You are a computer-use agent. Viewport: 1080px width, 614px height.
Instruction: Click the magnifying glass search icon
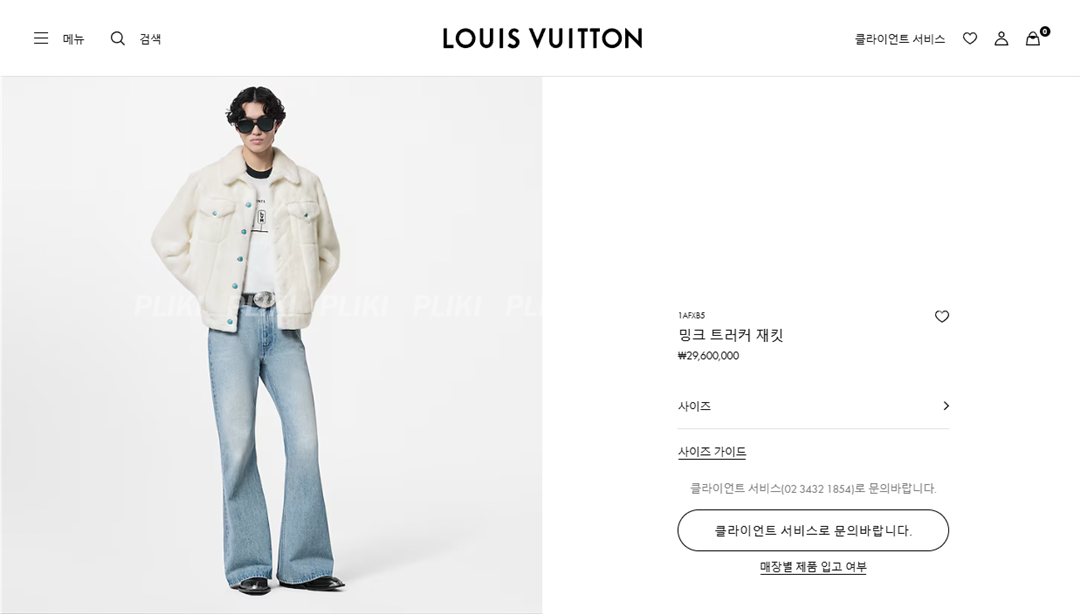click(118, 38)
